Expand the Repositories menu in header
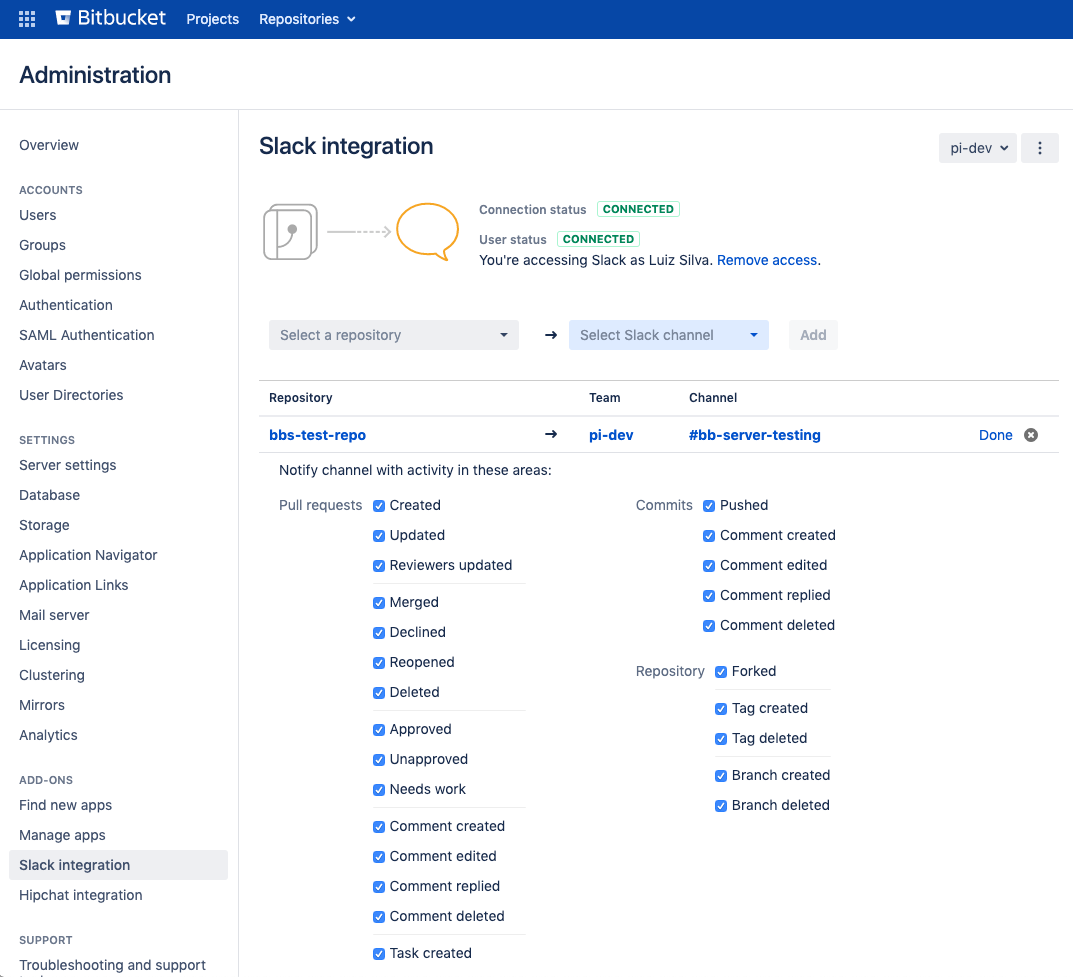1073x977 pixels. coord(307,19)
